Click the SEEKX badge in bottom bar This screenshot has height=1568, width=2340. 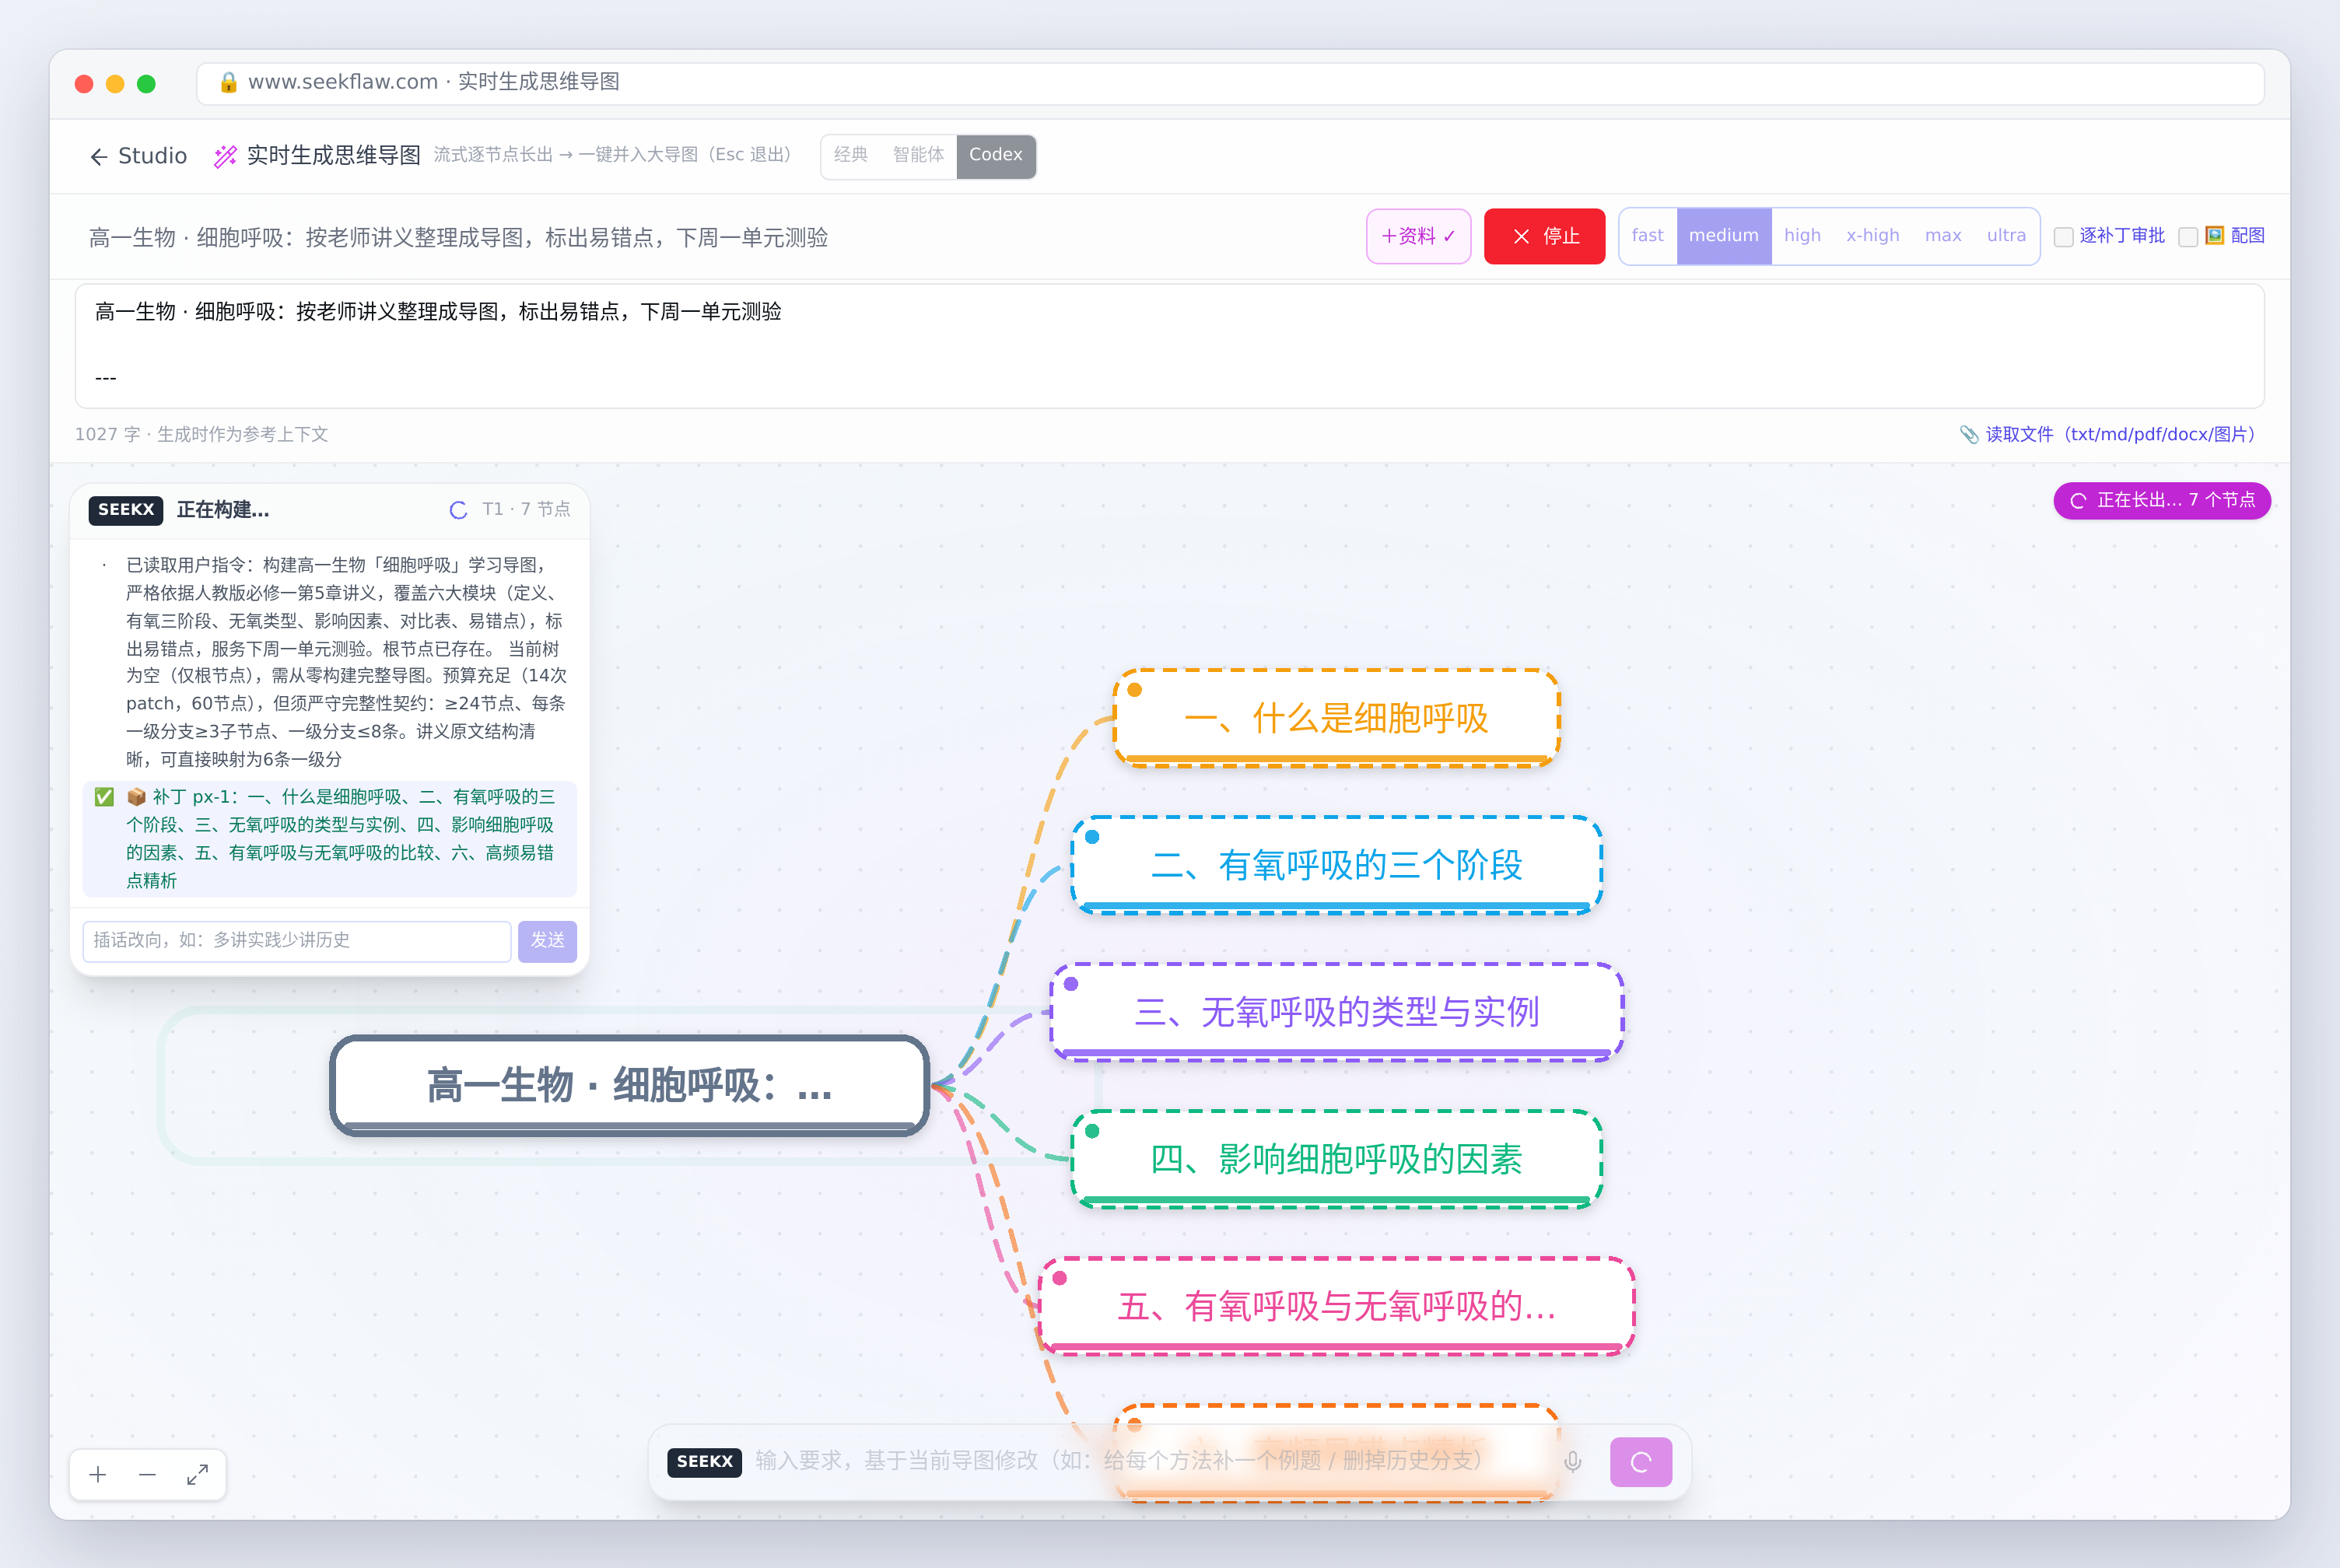pos(704,1462)
